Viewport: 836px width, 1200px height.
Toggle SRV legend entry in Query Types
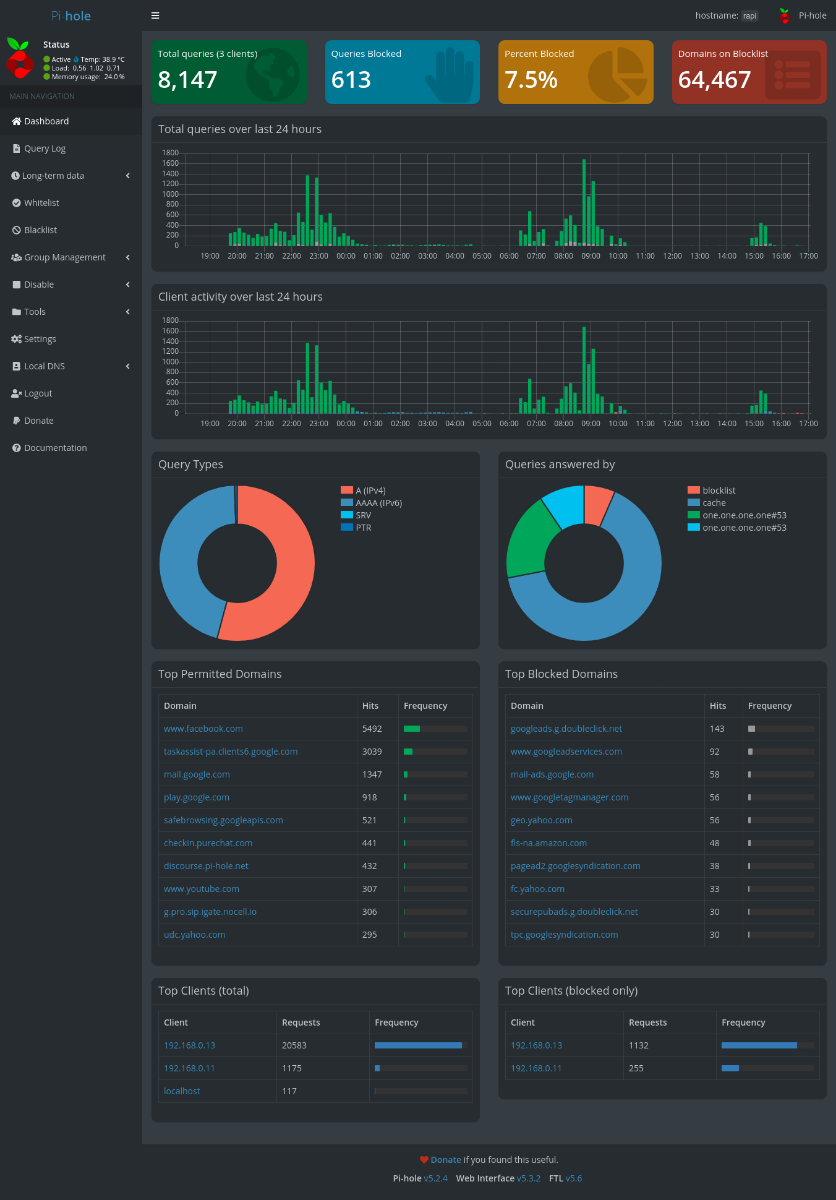click(356, 514)
